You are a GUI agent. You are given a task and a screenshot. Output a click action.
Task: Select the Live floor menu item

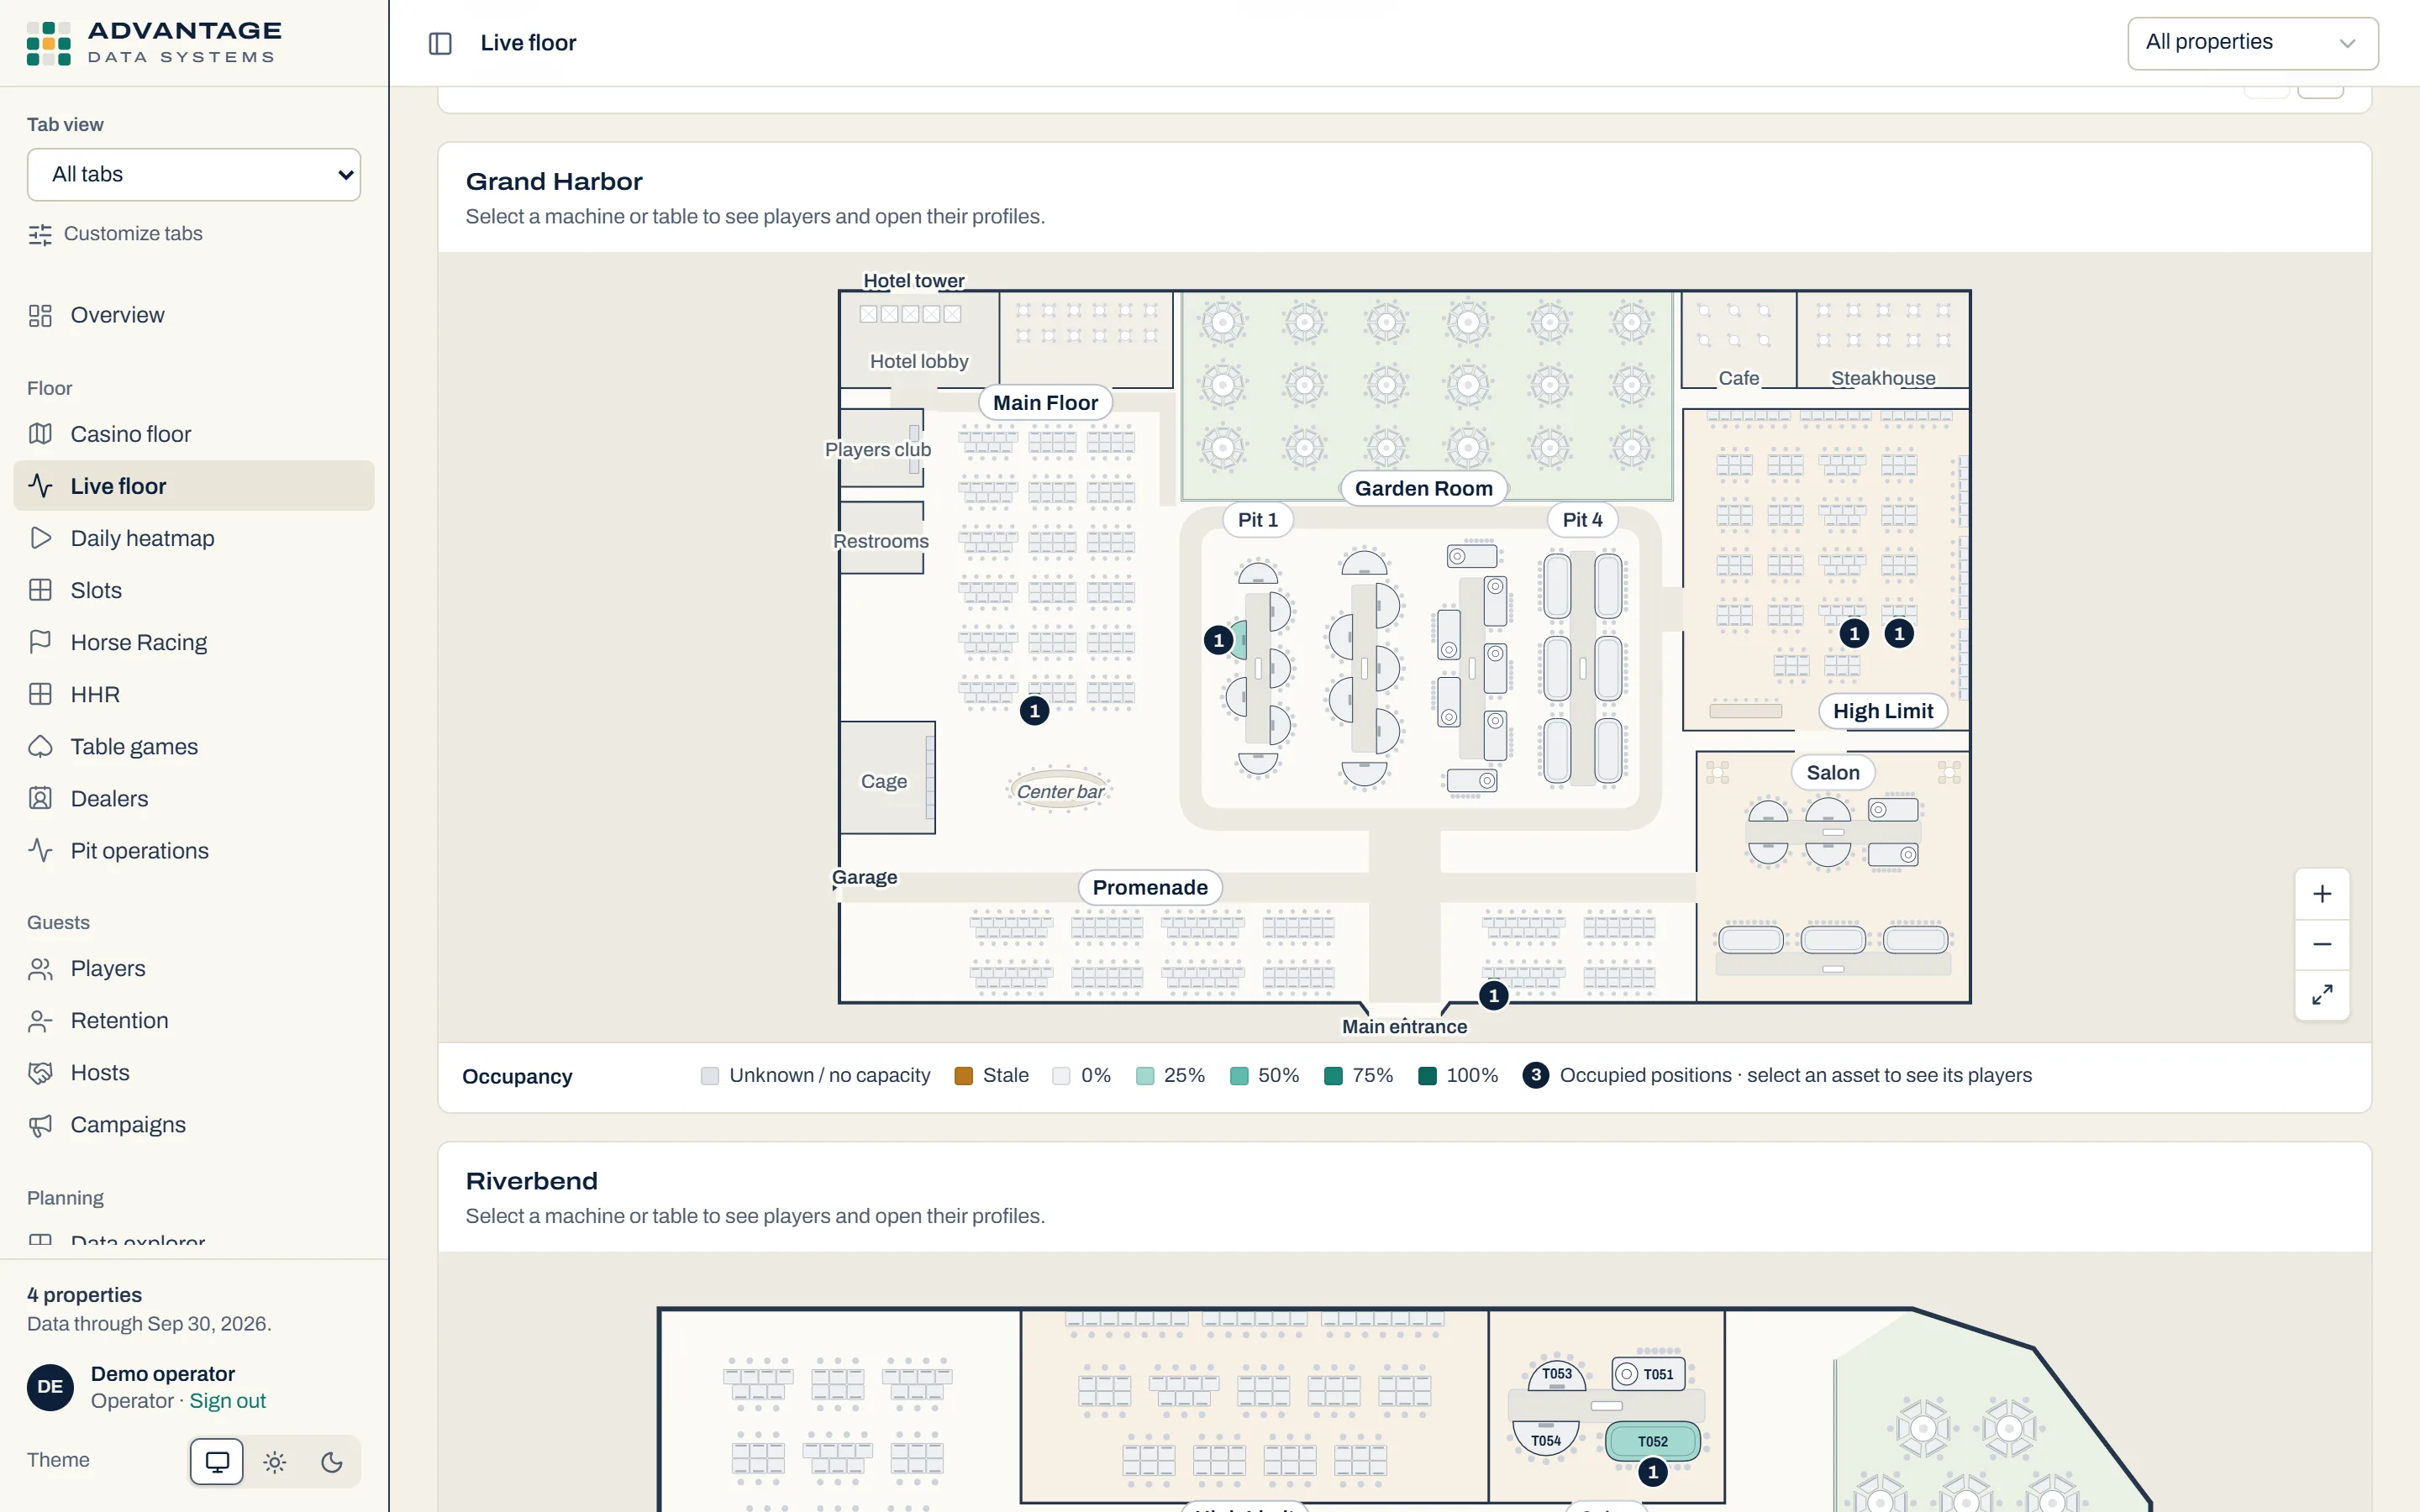point(194,486)
